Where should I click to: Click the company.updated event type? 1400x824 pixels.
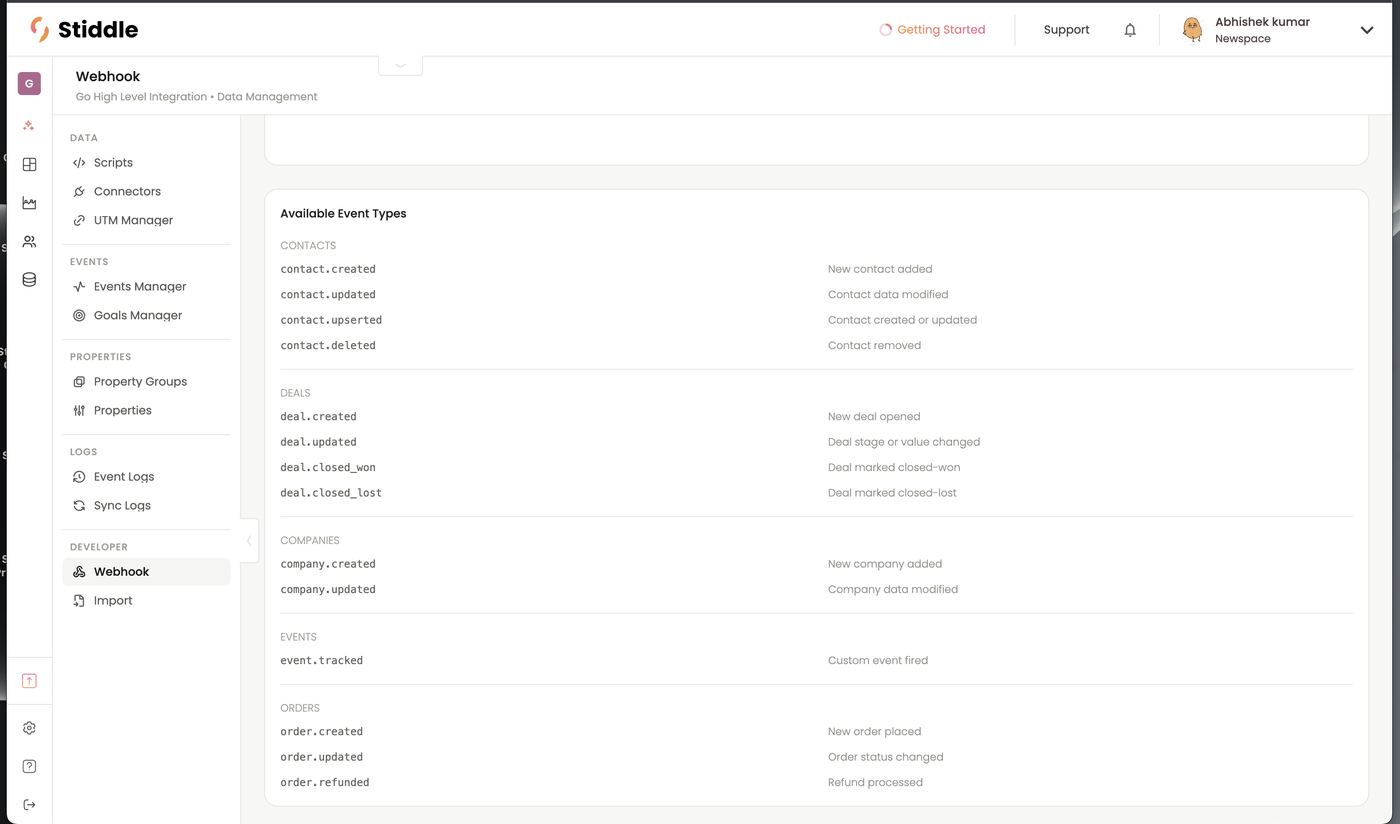(x=328, y=590)
